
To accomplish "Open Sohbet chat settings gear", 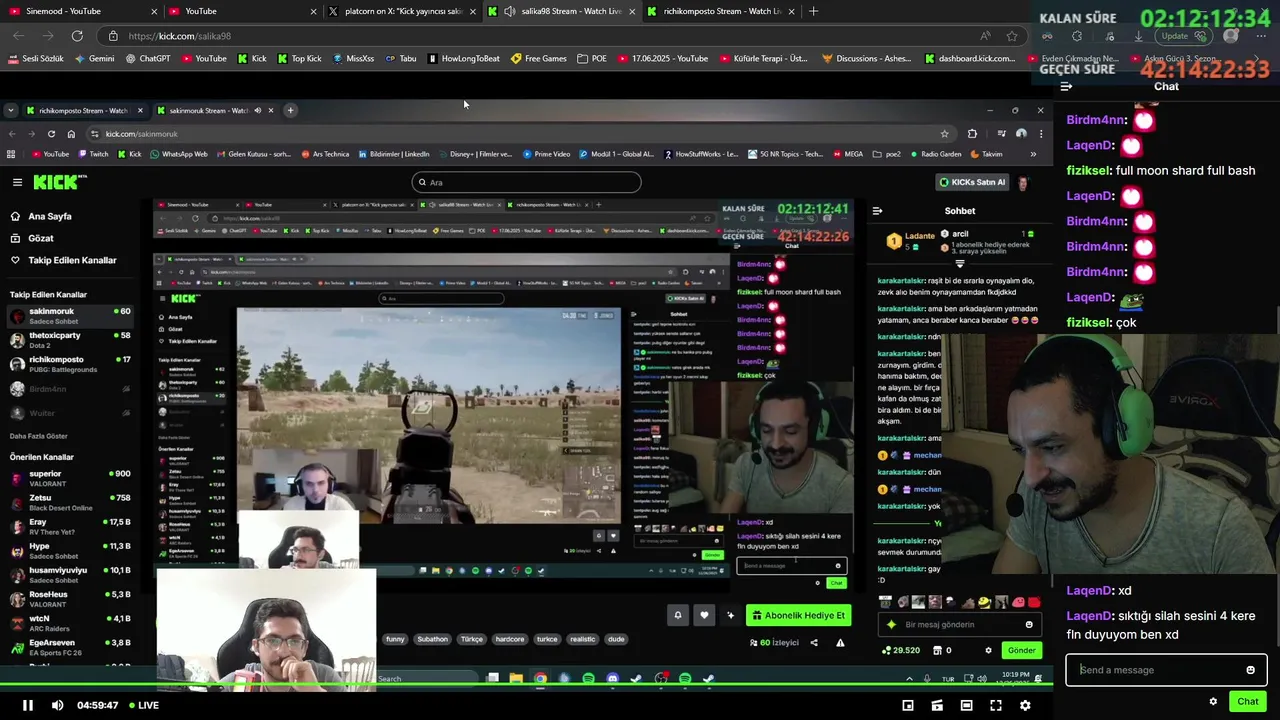I will tap(988, 650).
